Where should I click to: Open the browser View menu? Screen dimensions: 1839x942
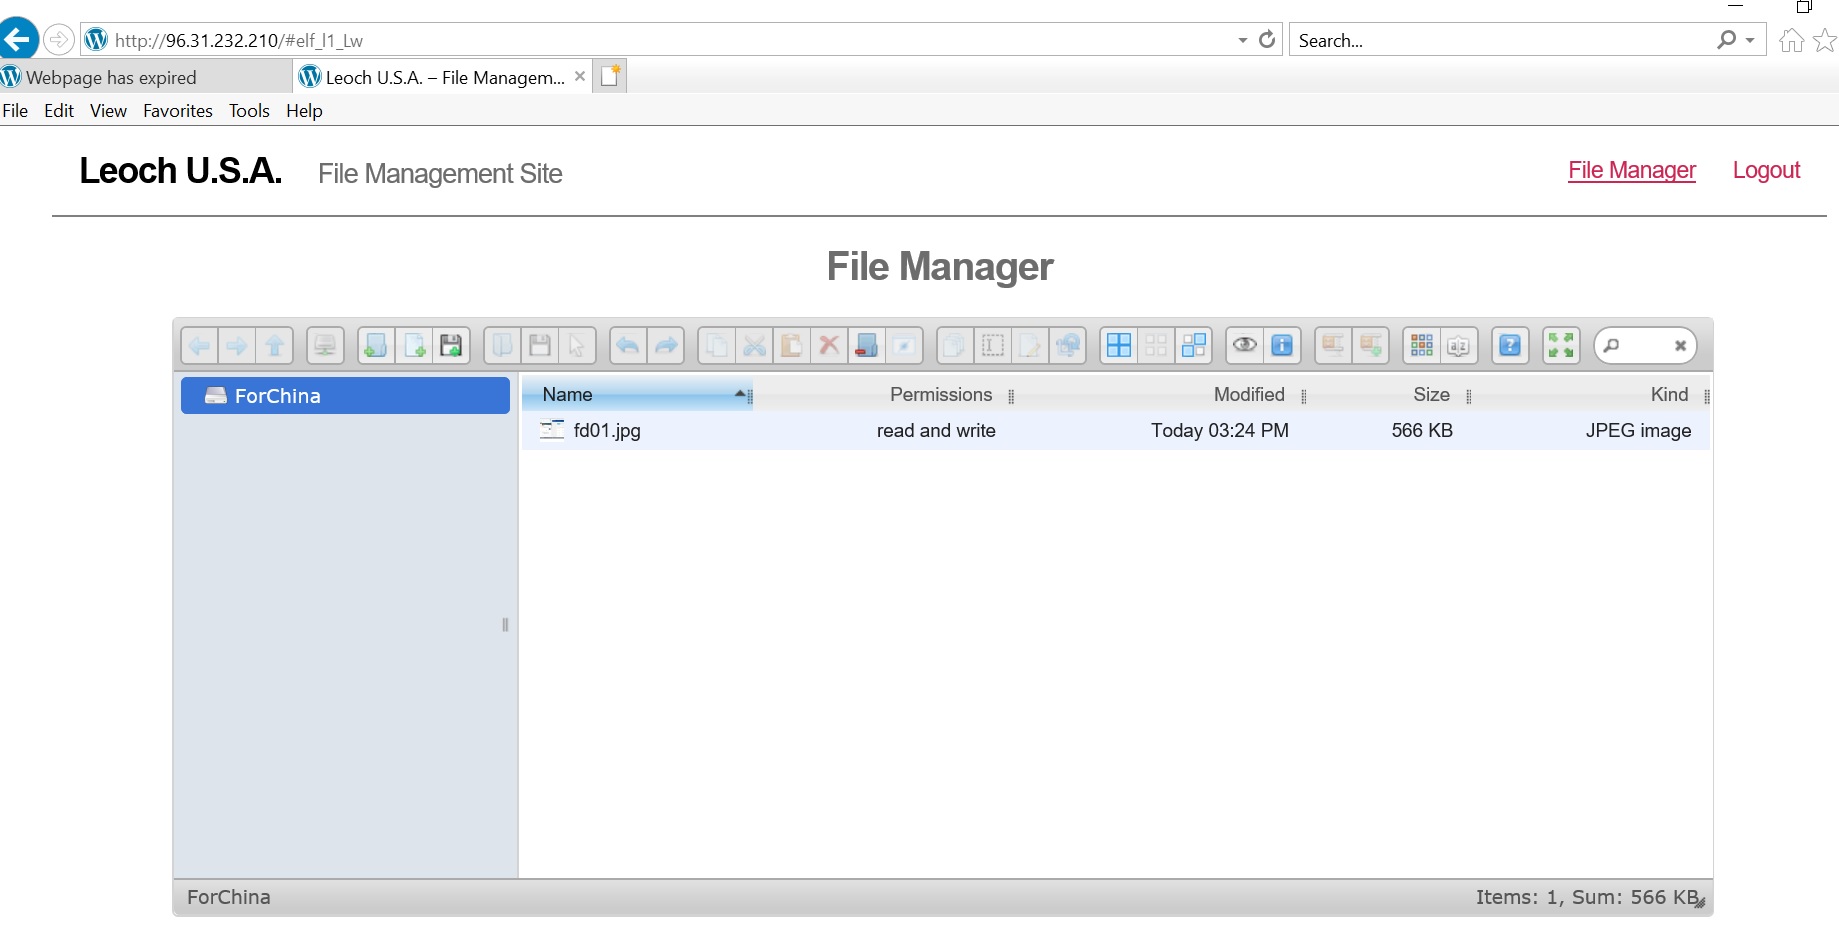tap(108, 111)
